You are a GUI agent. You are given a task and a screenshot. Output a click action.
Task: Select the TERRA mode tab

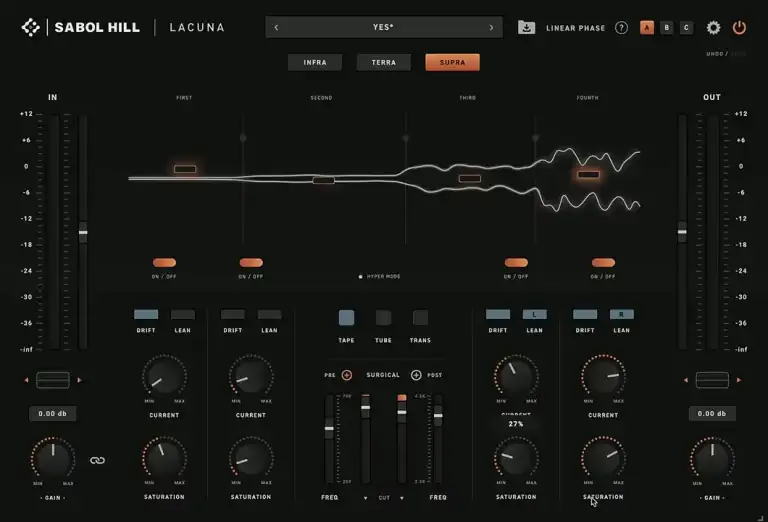384,63
